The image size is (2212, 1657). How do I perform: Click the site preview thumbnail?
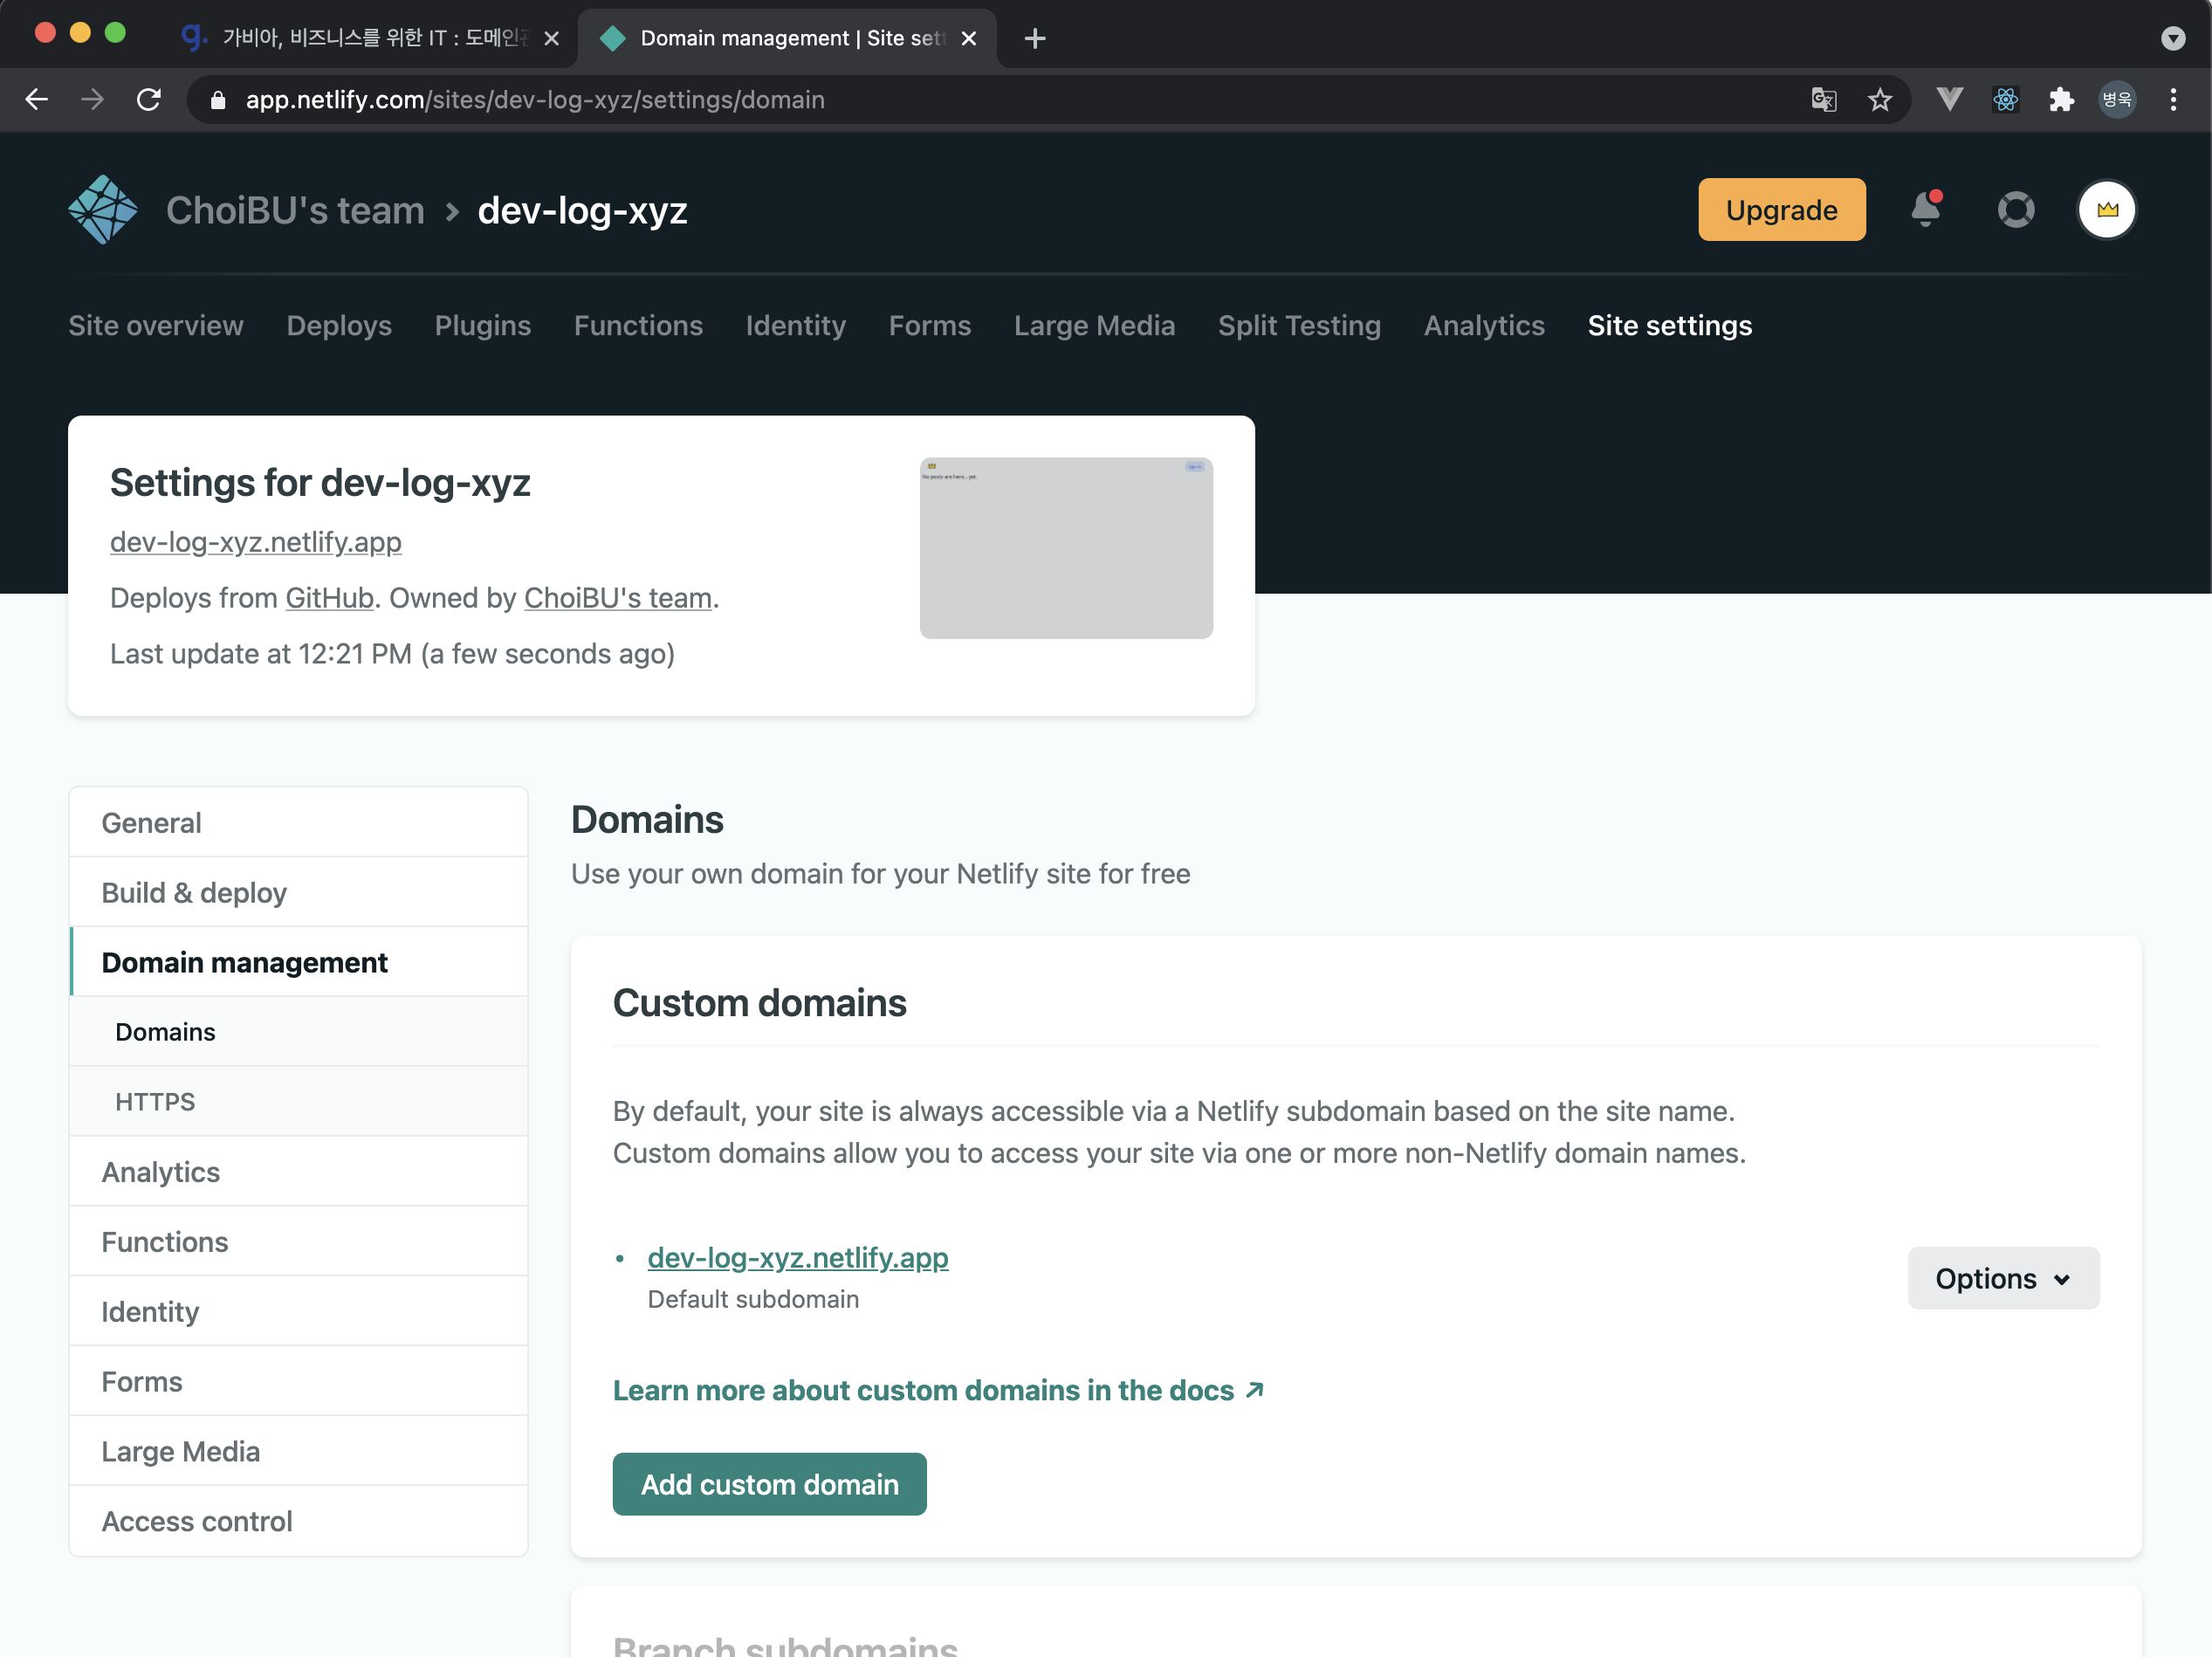[1066, 548]
